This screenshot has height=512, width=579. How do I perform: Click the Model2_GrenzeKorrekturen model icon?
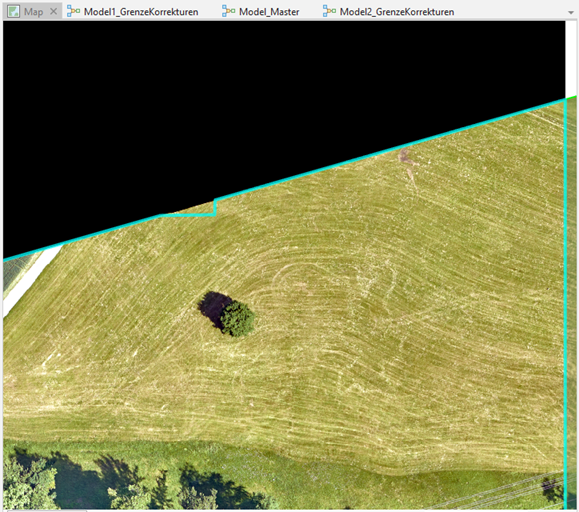click(329, 11)
